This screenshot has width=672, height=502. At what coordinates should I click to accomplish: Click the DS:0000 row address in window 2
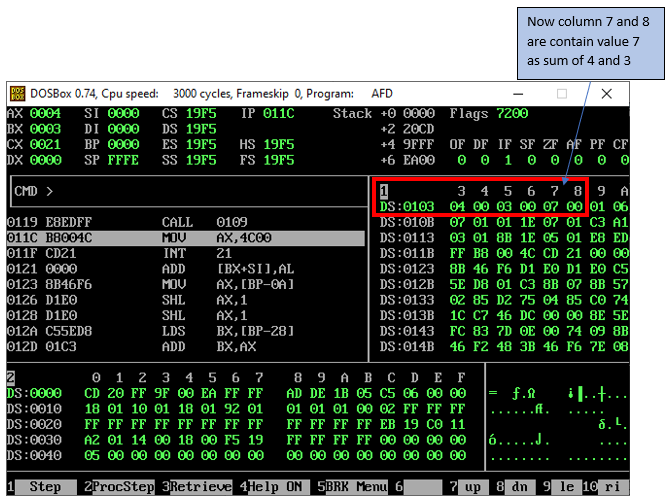(34, 394)
